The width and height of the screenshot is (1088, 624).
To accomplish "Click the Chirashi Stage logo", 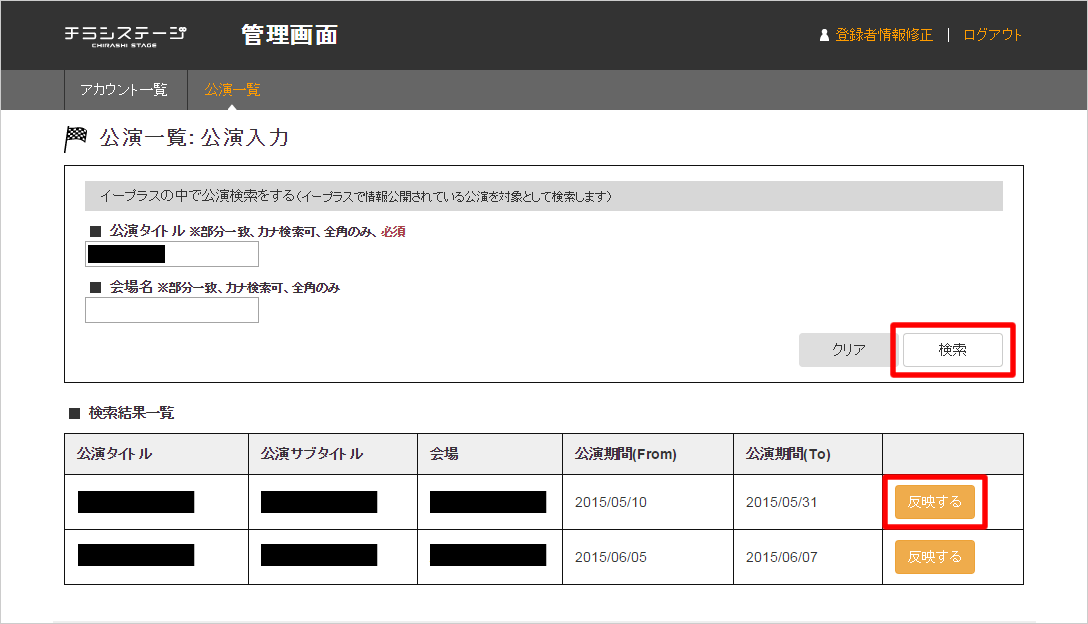I will click(125, 35).
